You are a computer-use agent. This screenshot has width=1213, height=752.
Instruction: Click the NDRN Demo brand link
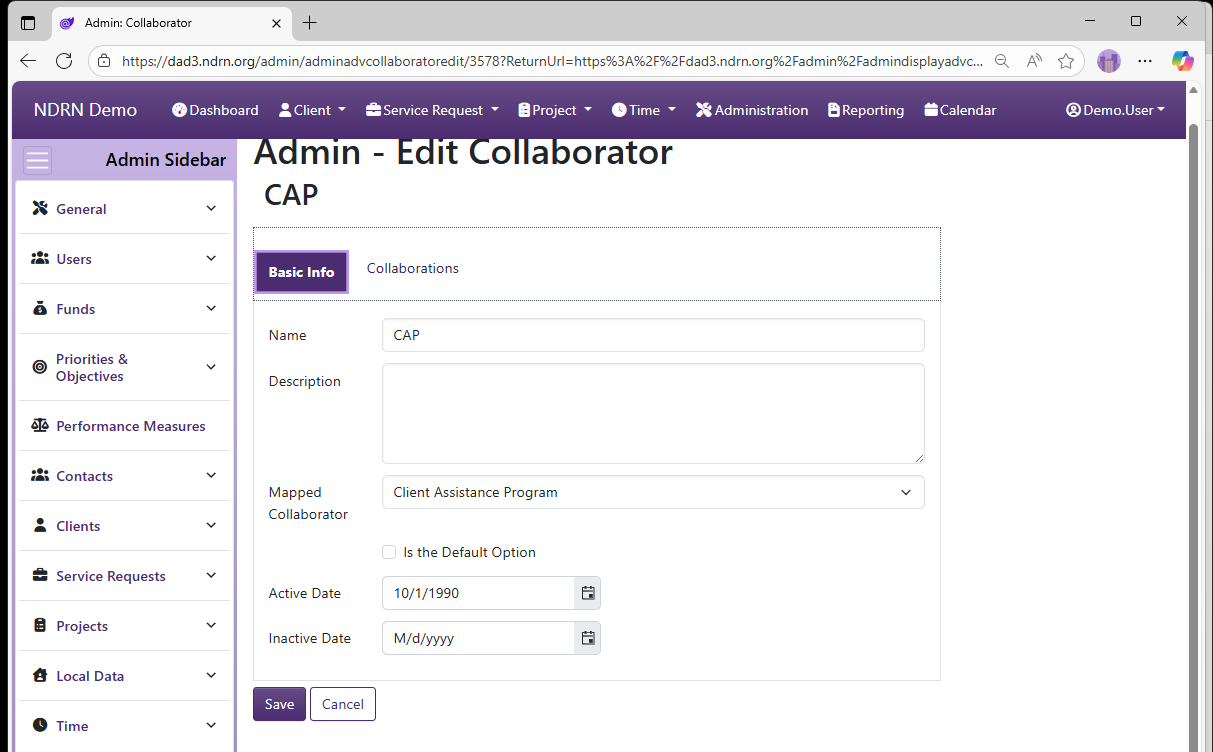pos(85,110)
